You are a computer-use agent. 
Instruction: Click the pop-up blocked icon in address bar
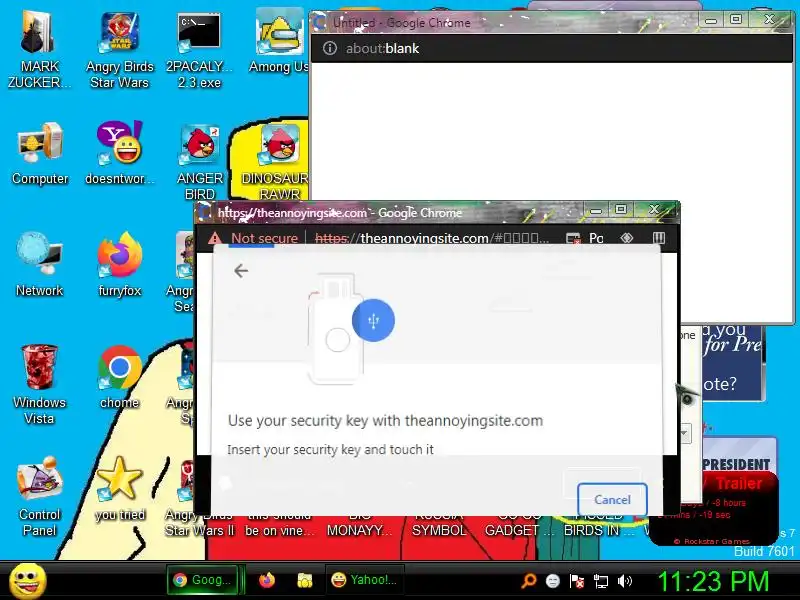coord(573,238)
